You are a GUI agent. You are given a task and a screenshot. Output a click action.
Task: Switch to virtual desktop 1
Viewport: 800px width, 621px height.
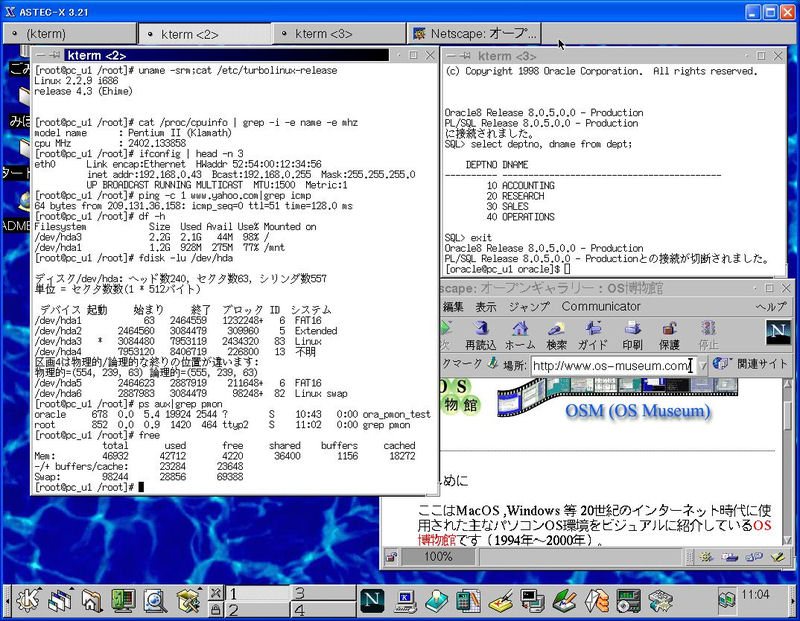[x=257, y=593]
